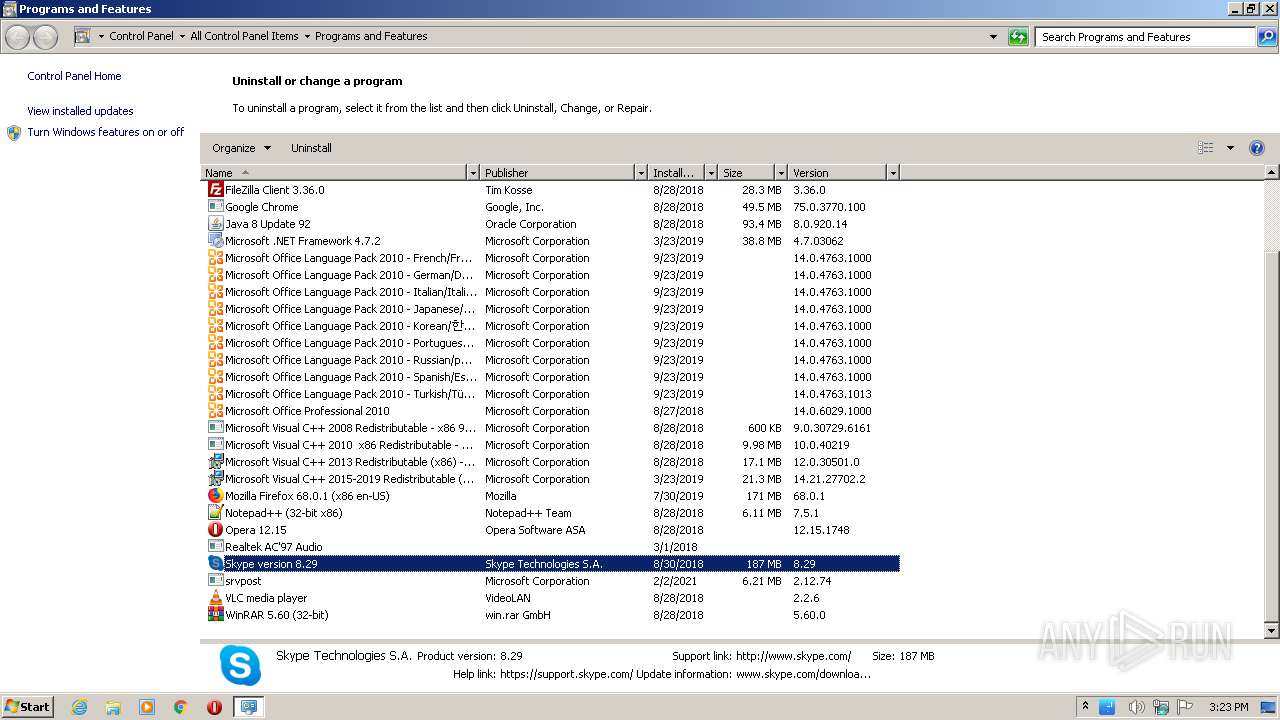The height and width of the screenshot is (720, 1280).
Task: Go back with the back arrow
Action: click(x=18, y=37)
